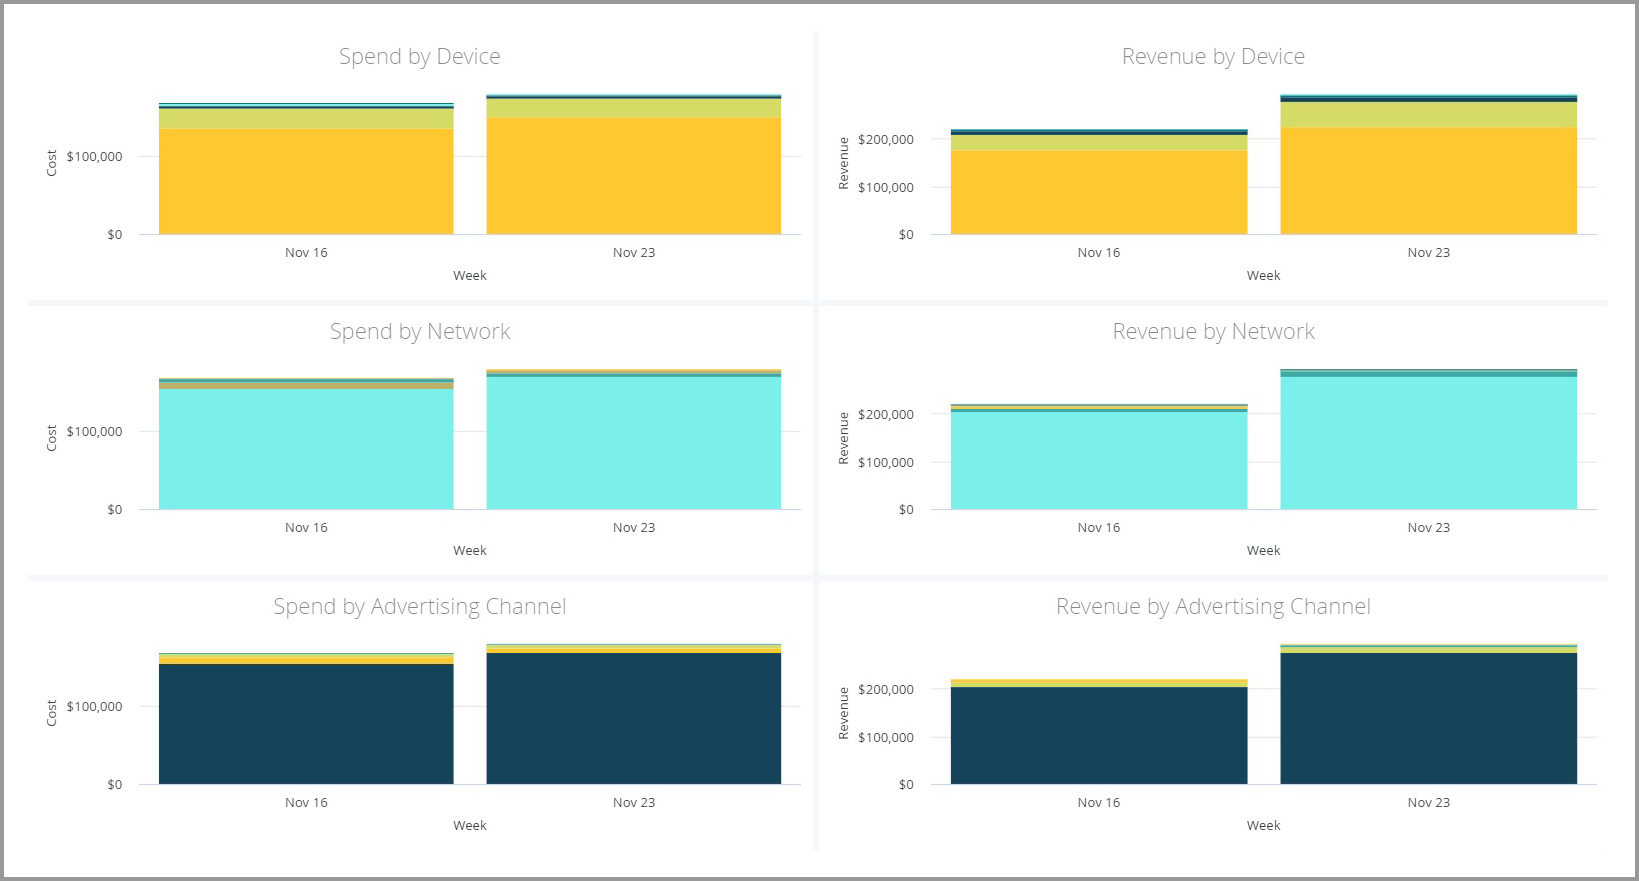
Task: Select Spend by Advertising Channel title
Action: tap(420, 607)
